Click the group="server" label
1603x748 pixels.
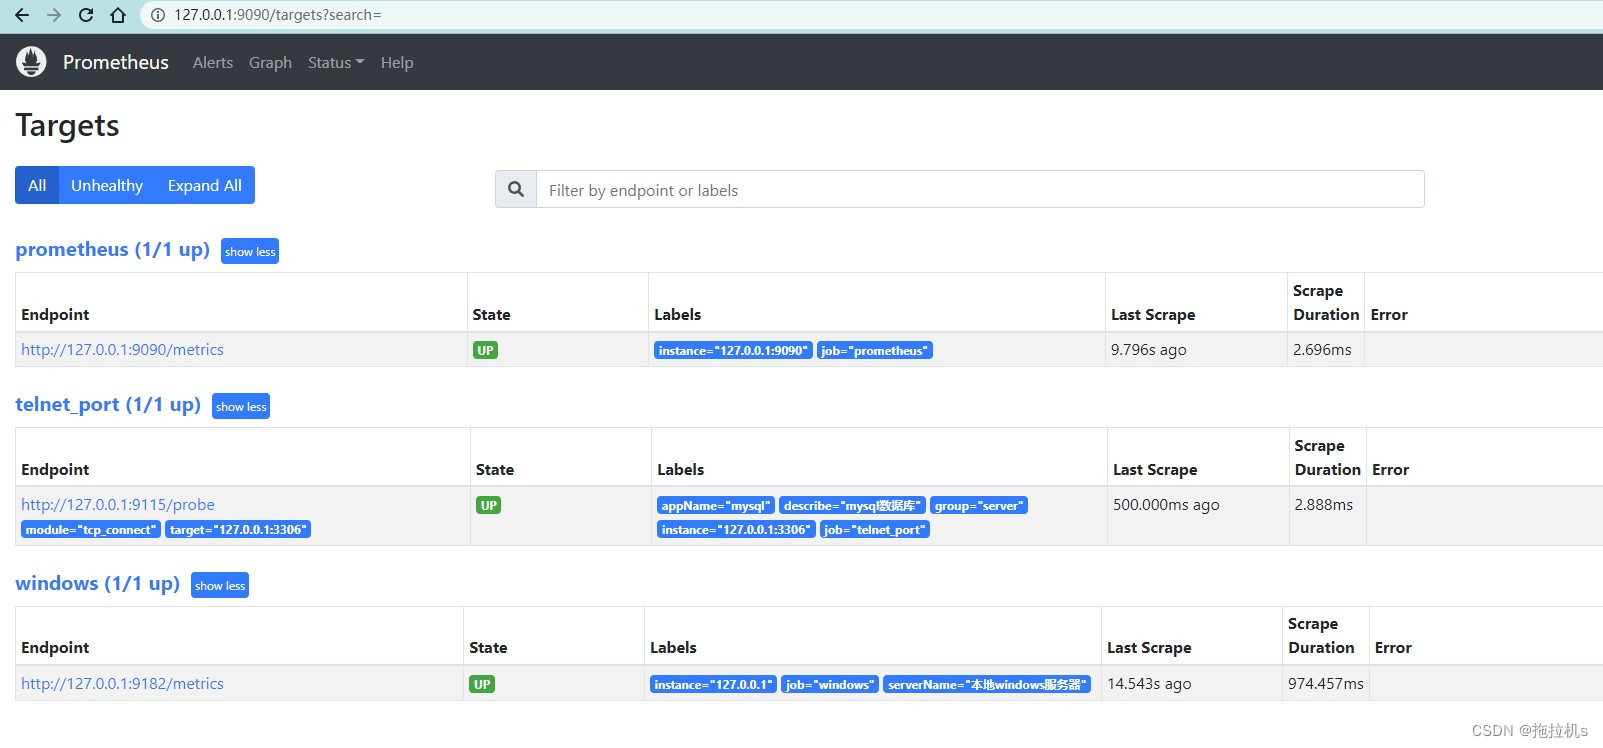click(979, 505)
